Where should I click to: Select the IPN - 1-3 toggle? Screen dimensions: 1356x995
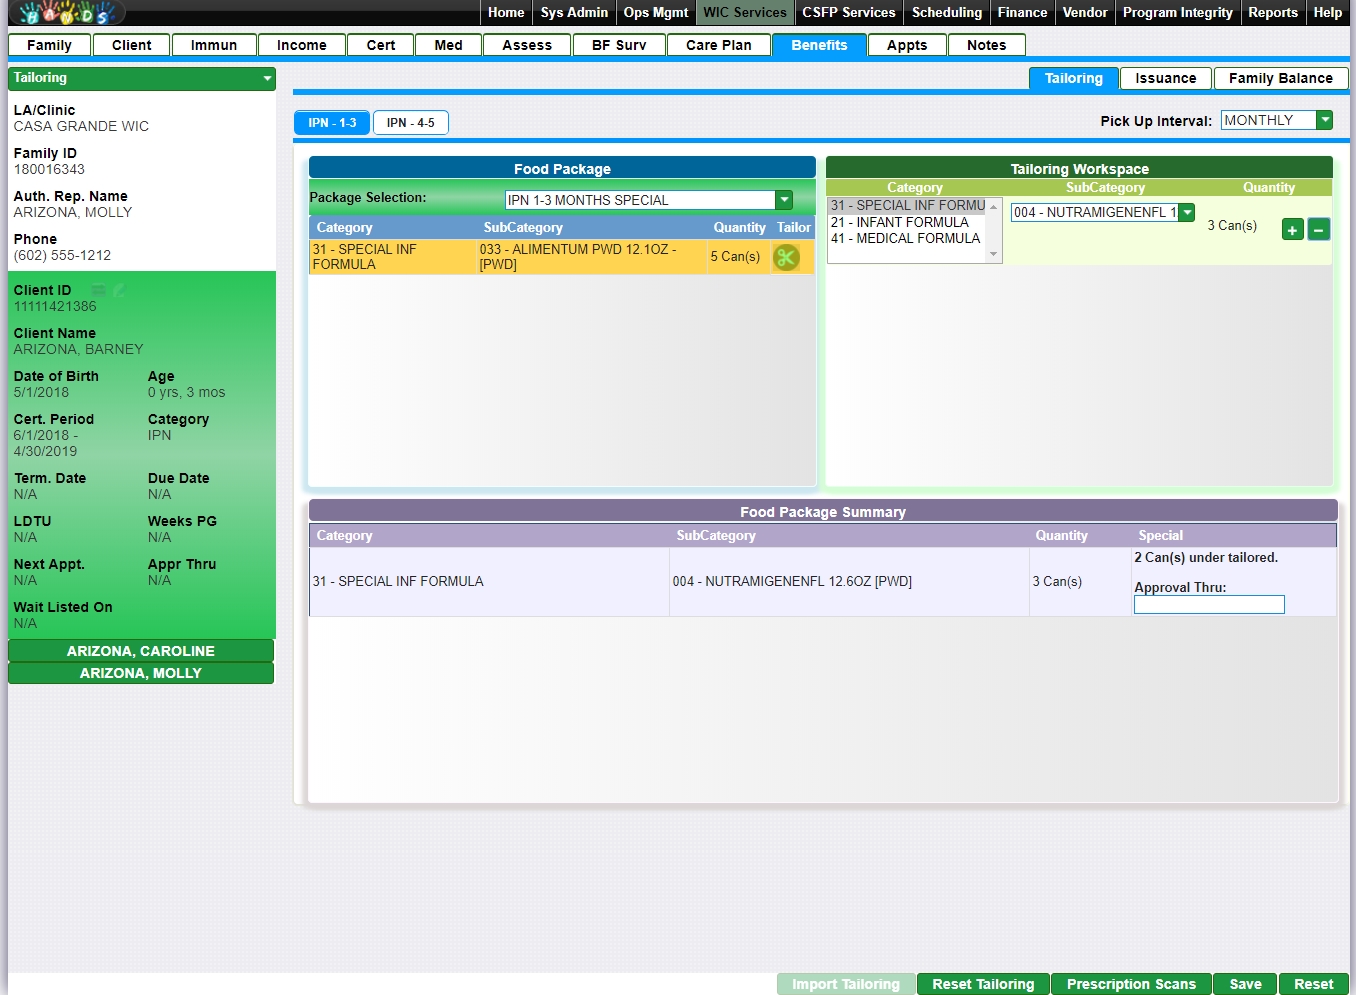(x=332, y=123)
